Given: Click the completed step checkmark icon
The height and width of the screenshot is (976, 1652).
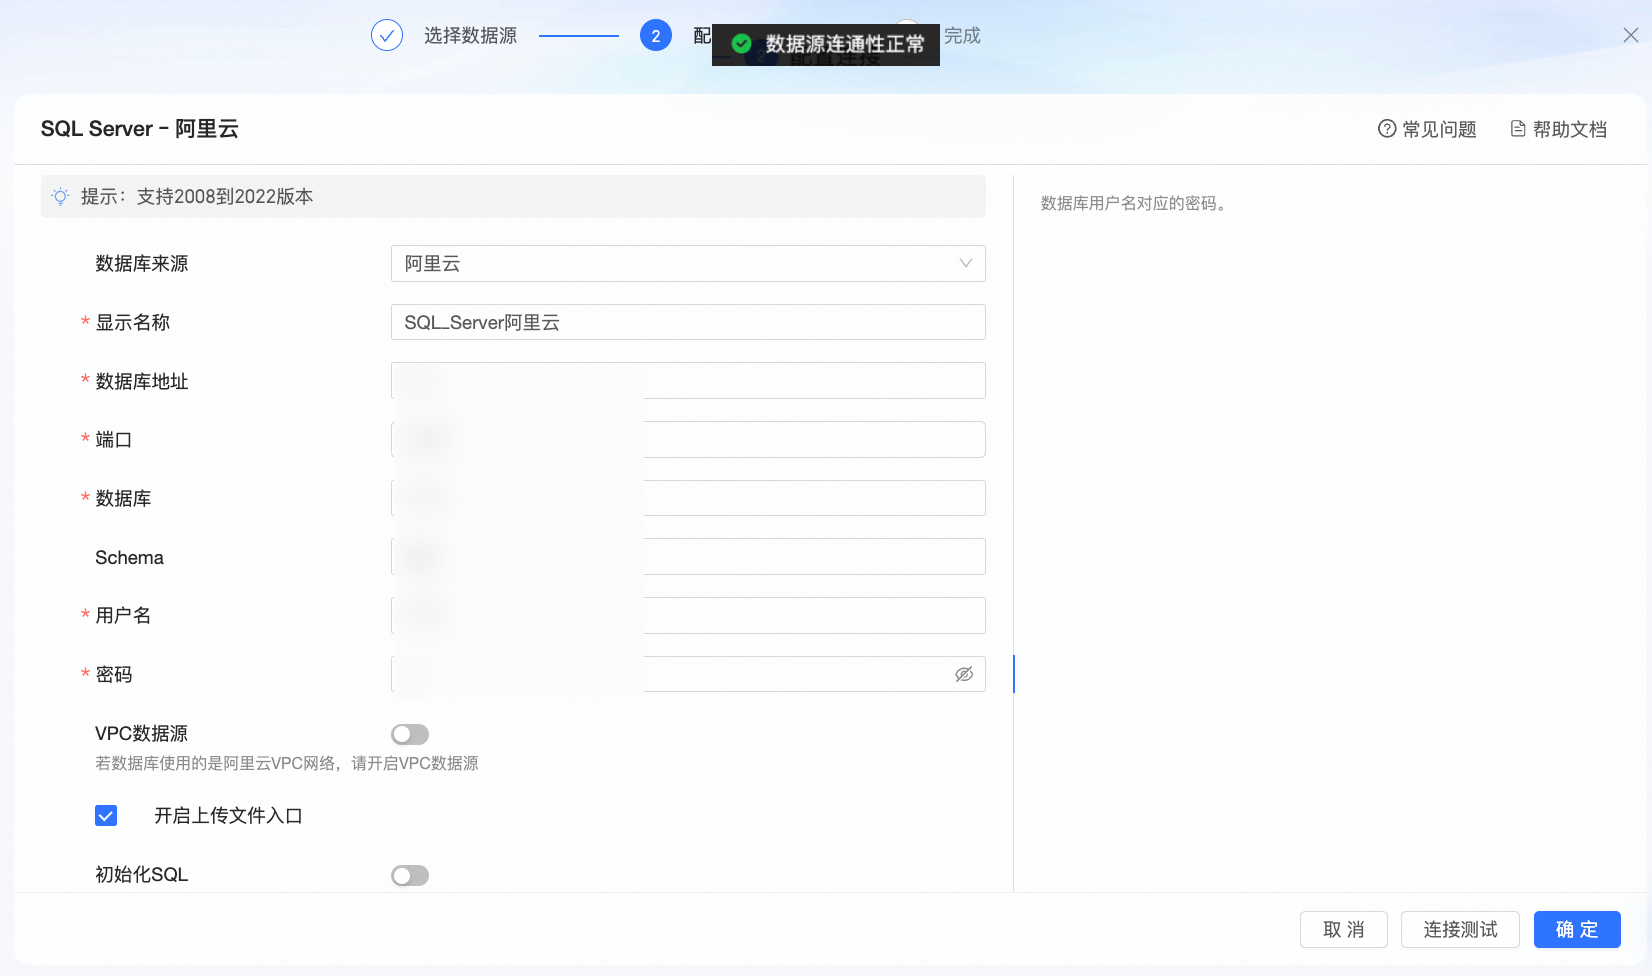Looking at the screenshot, I should [387, 36].
